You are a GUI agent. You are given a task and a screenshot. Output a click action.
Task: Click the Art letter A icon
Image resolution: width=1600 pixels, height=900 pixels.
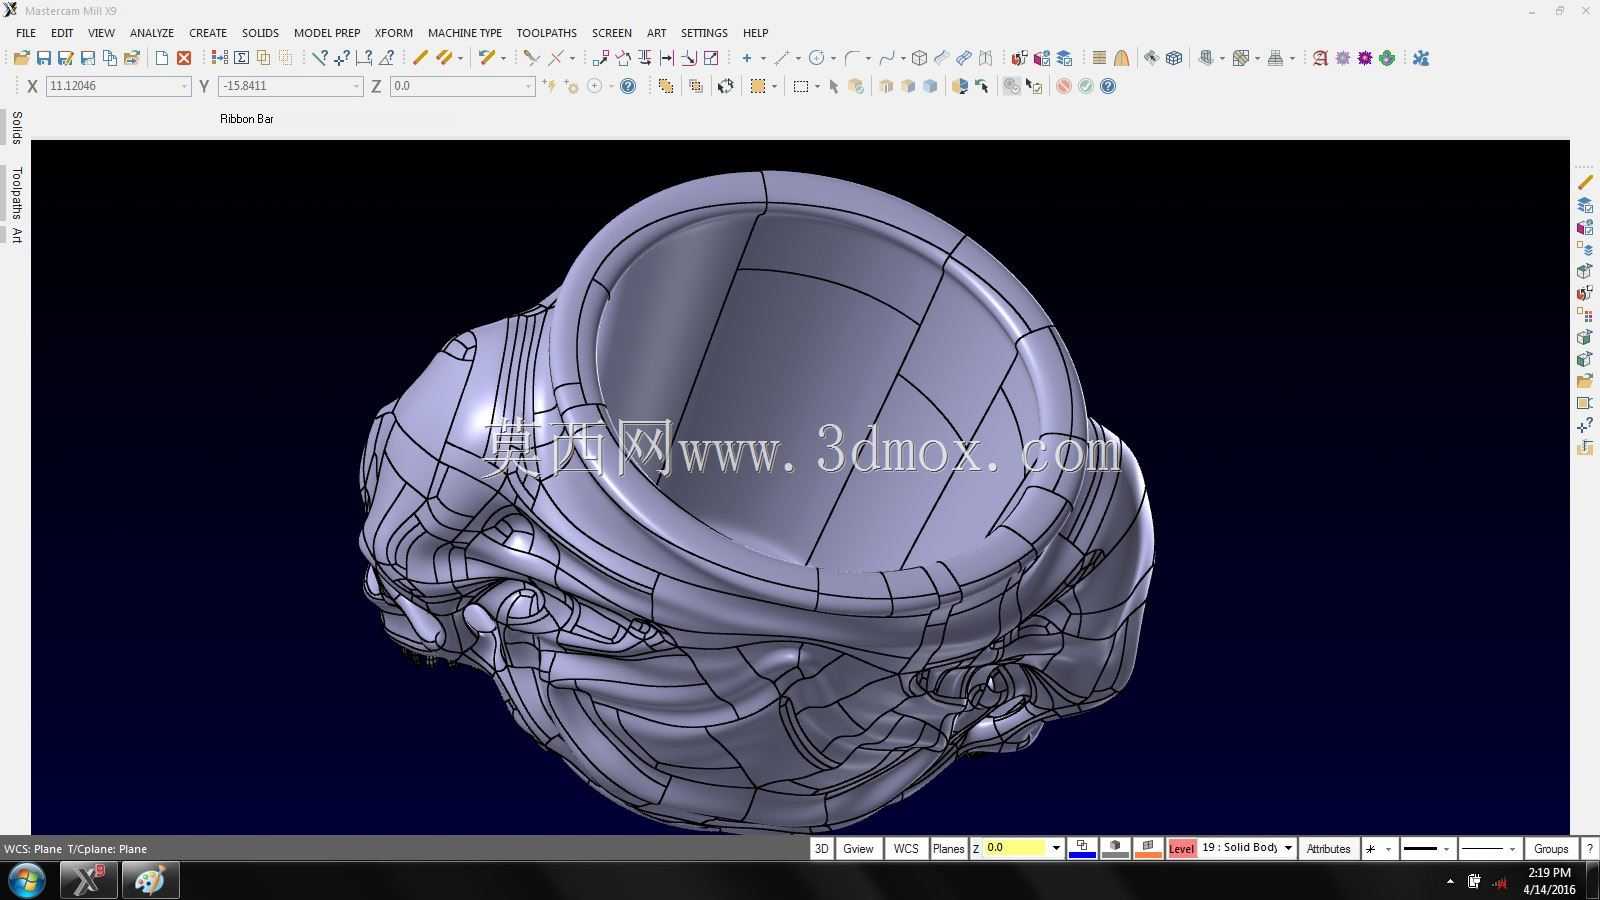pyautogui.click(x=1320, y=58)
